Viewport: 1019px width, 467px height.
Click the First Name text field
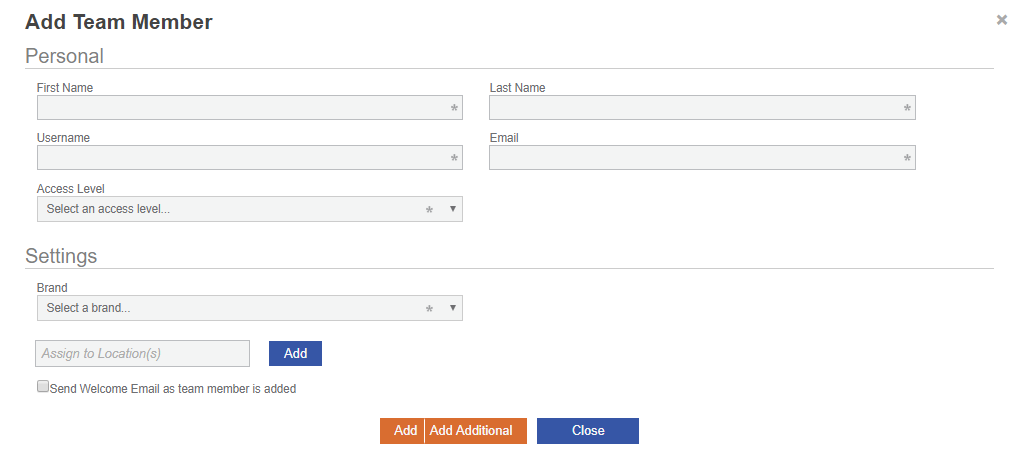tap(240, 108)
